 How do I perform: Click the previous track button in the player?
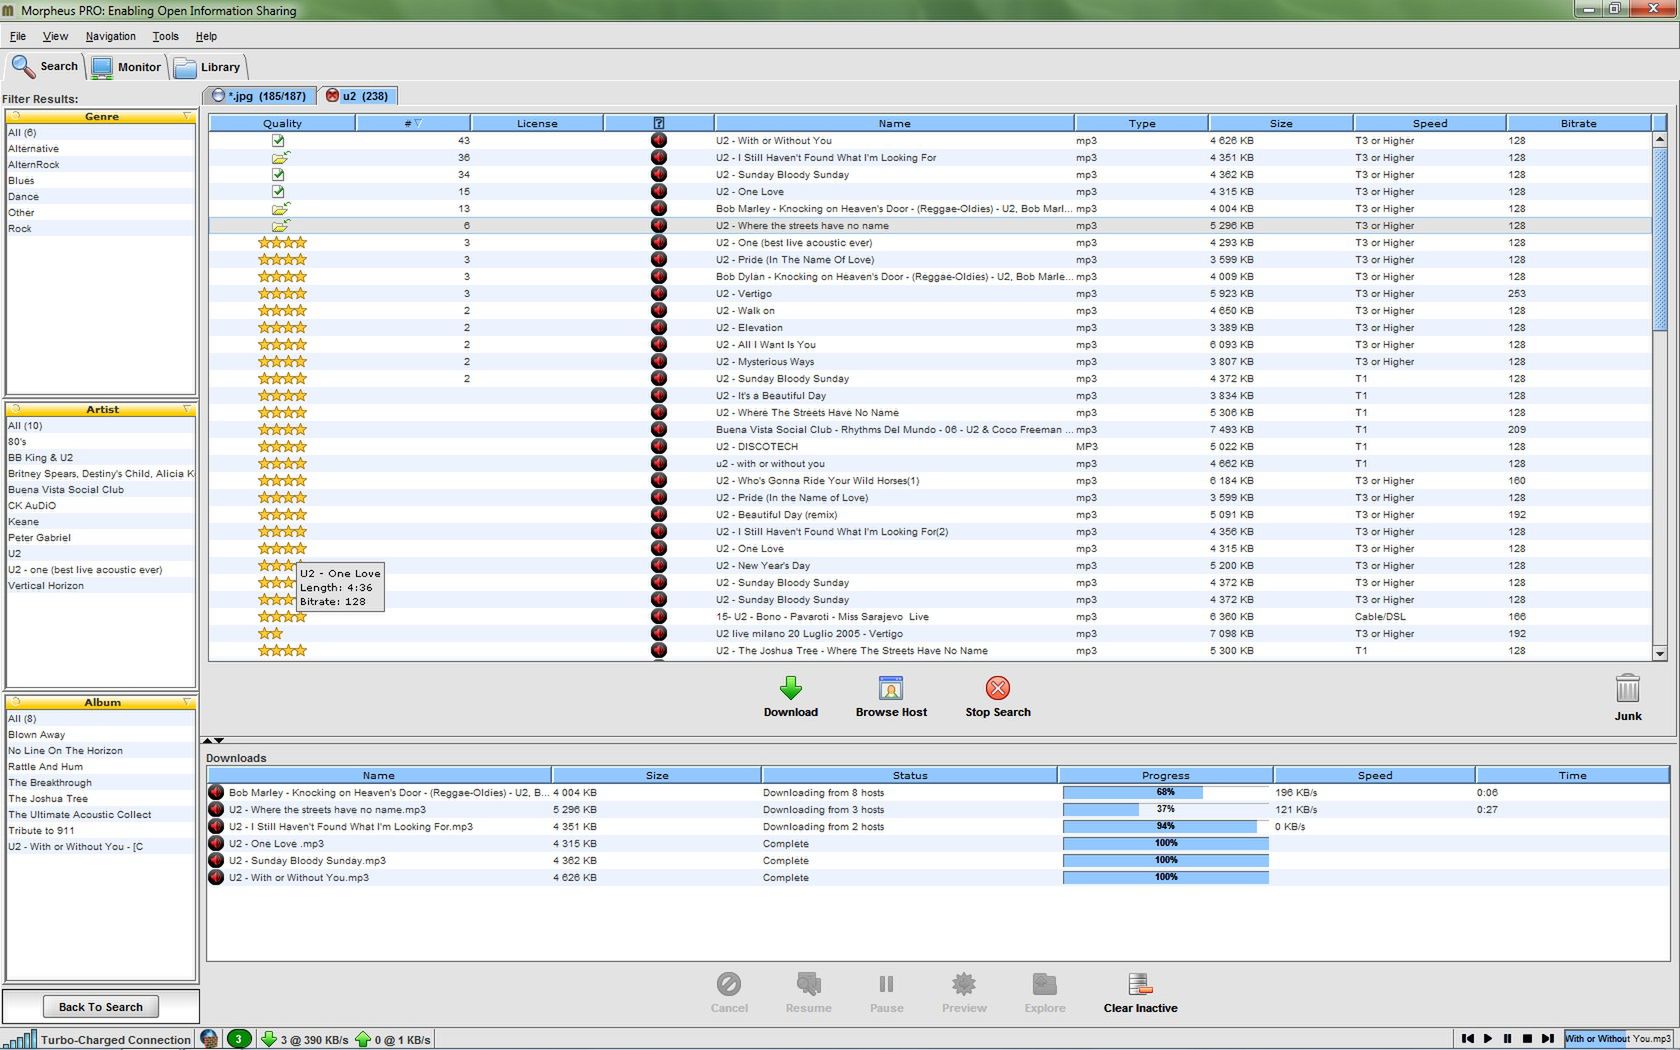1467,1039
